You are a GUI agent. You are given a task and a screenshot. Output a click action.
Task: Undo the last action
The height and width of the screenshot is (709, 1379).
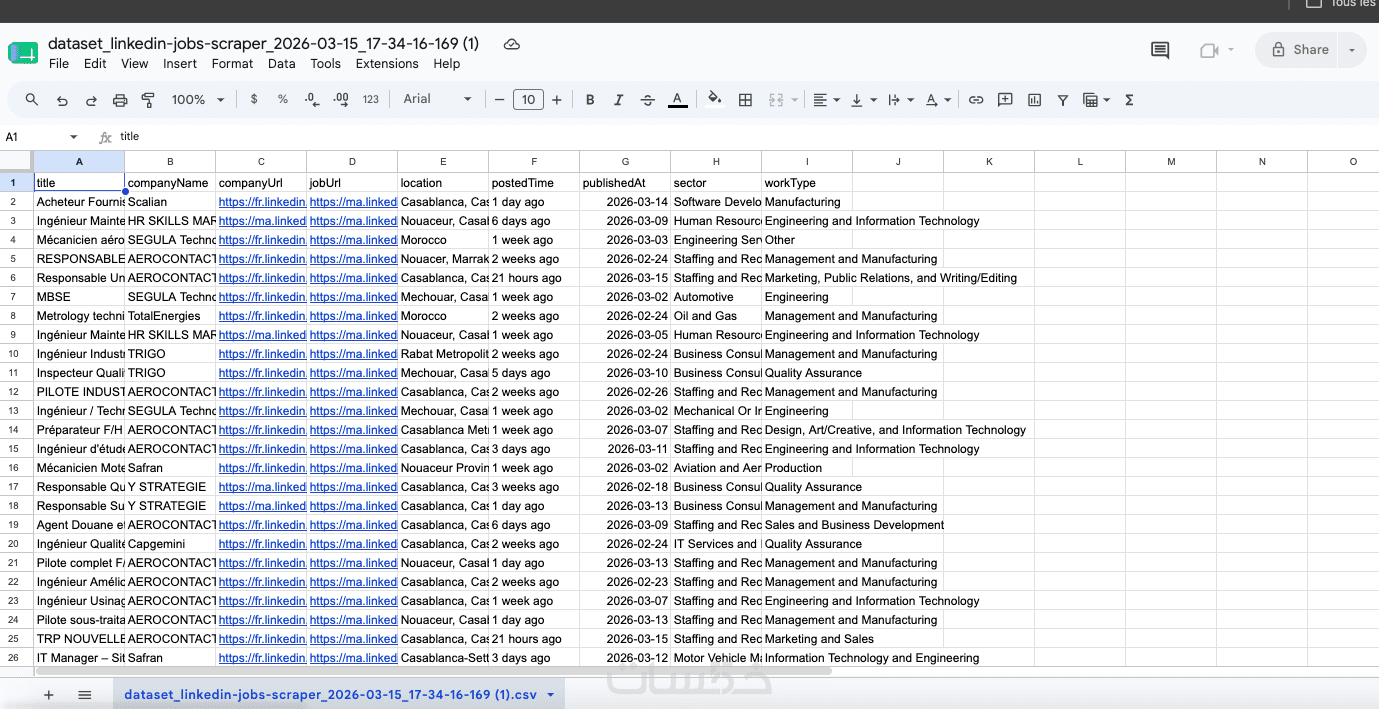click(x=62, y=100)
